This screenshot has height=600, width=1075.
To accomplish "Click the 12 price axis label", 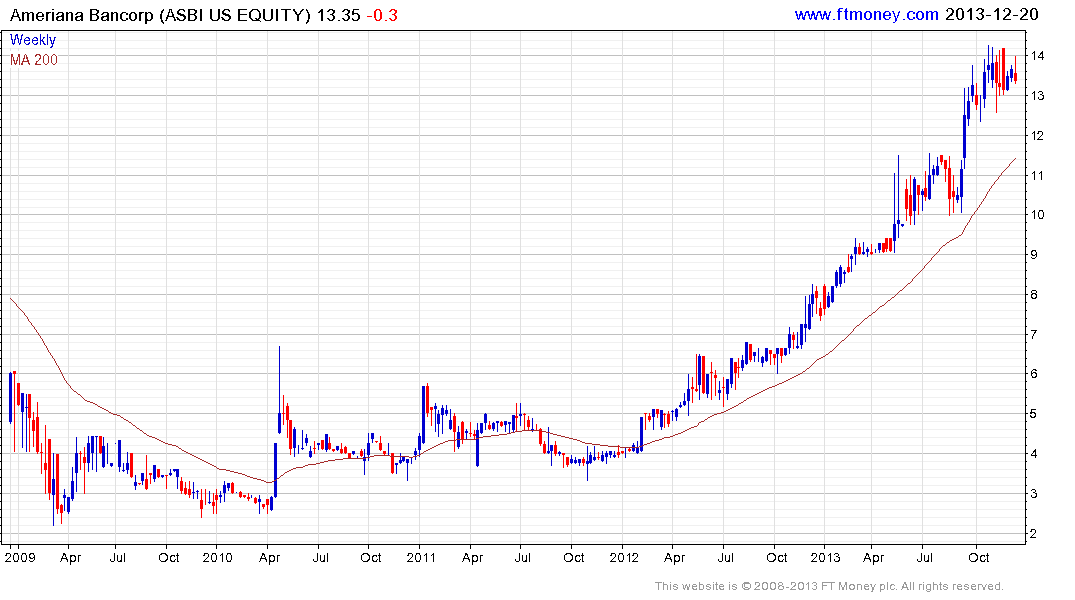I will tap(1037, 136).
